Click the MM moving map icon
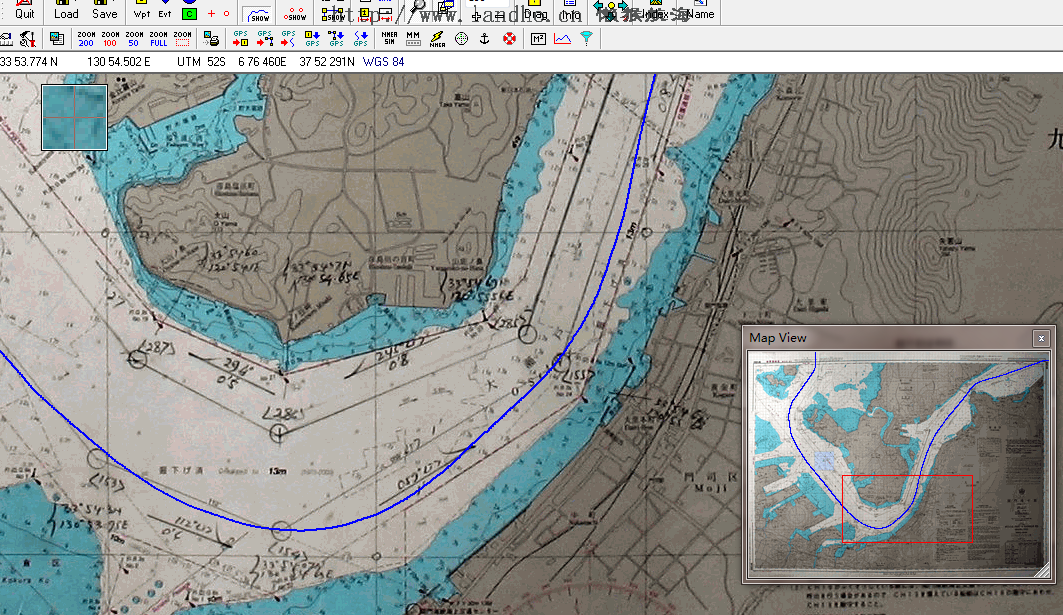Image resolution: width=1063 pixels, height=615 pixels. pyautogui.click(x=413, y=39)
